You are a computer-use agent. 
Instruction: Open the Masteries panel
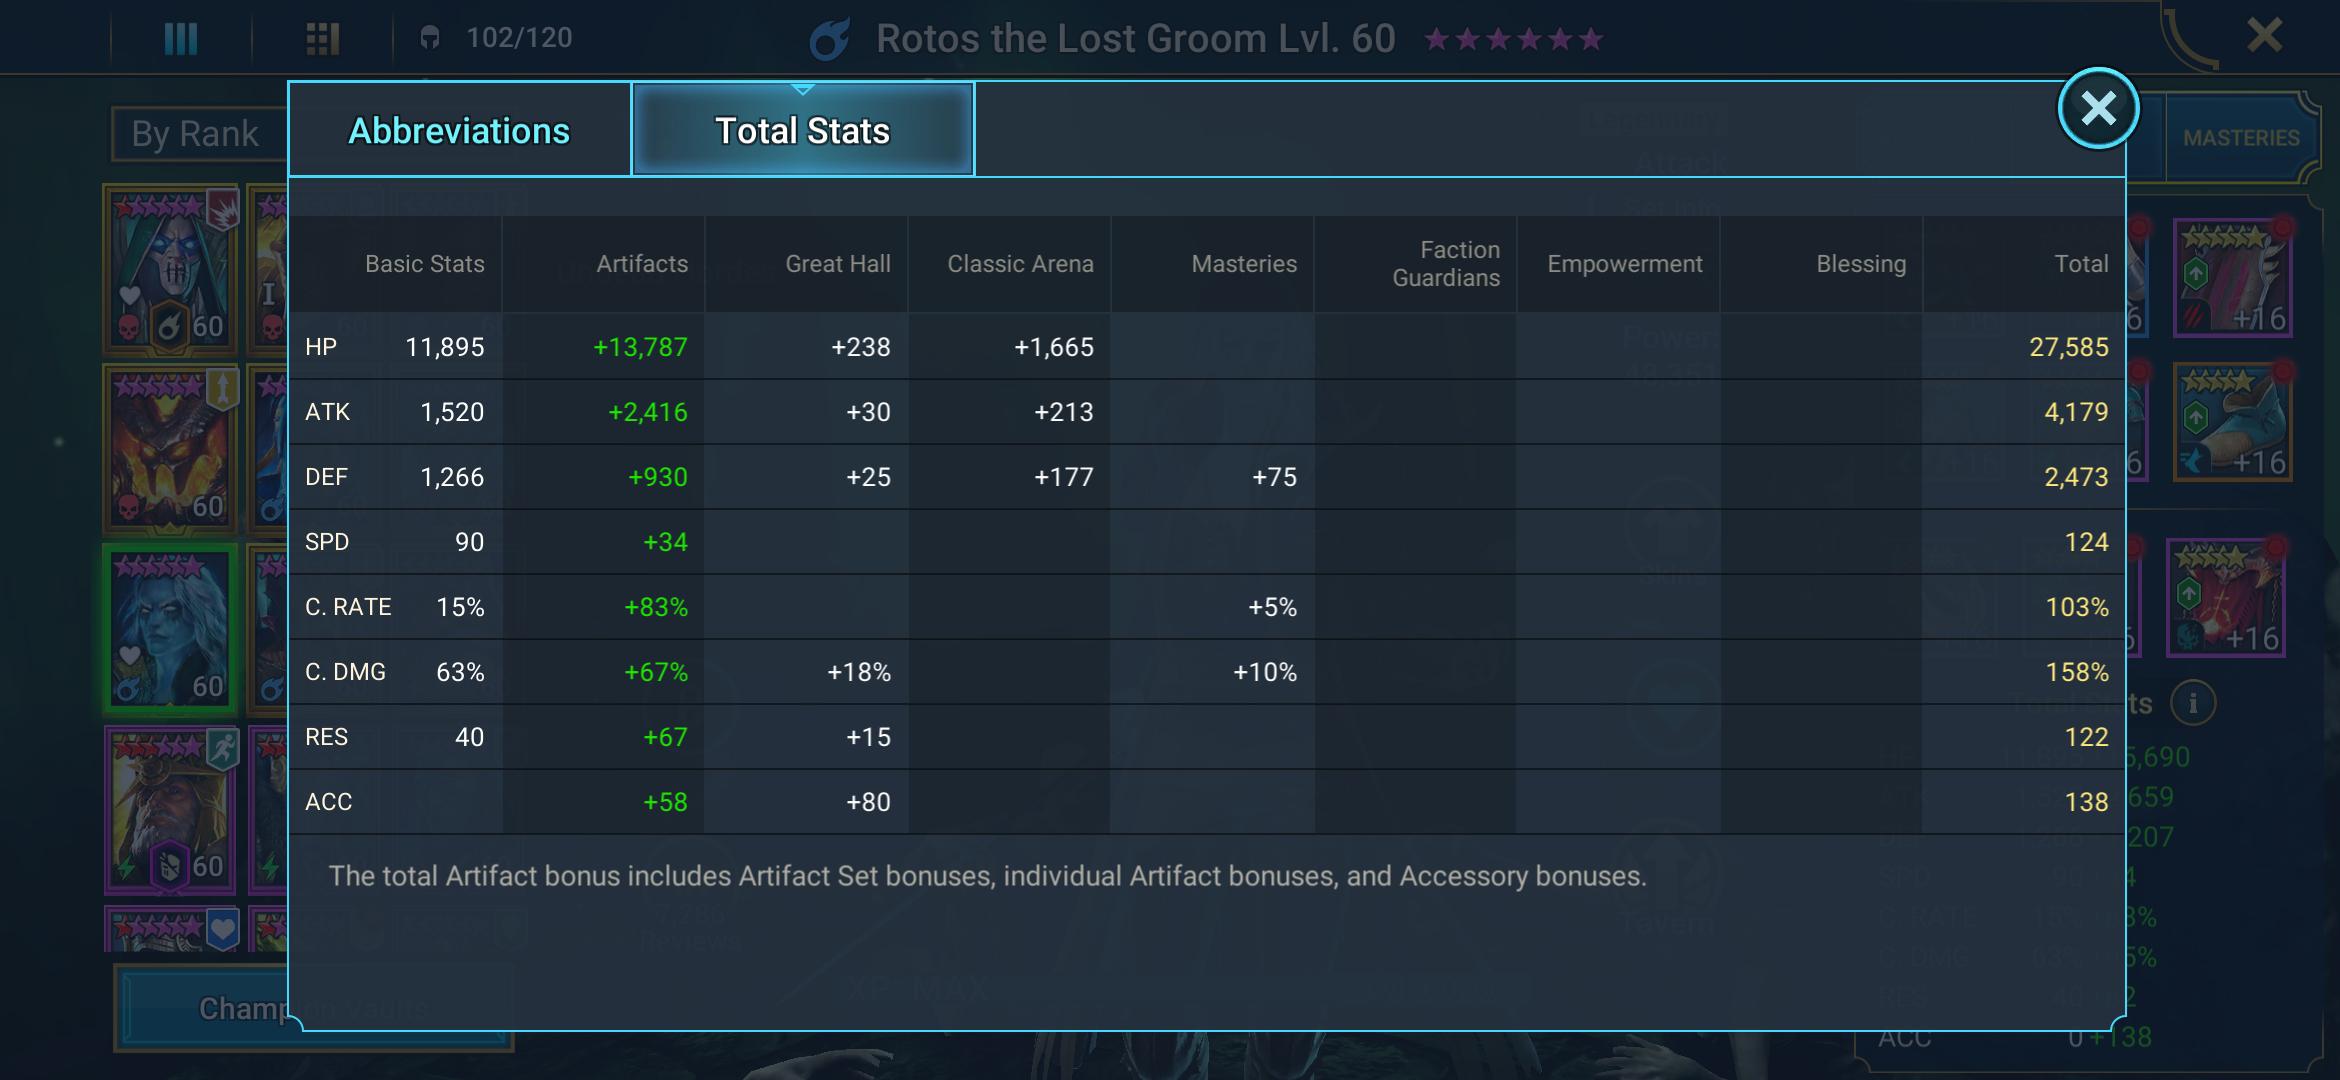[x=2243, y=137]
